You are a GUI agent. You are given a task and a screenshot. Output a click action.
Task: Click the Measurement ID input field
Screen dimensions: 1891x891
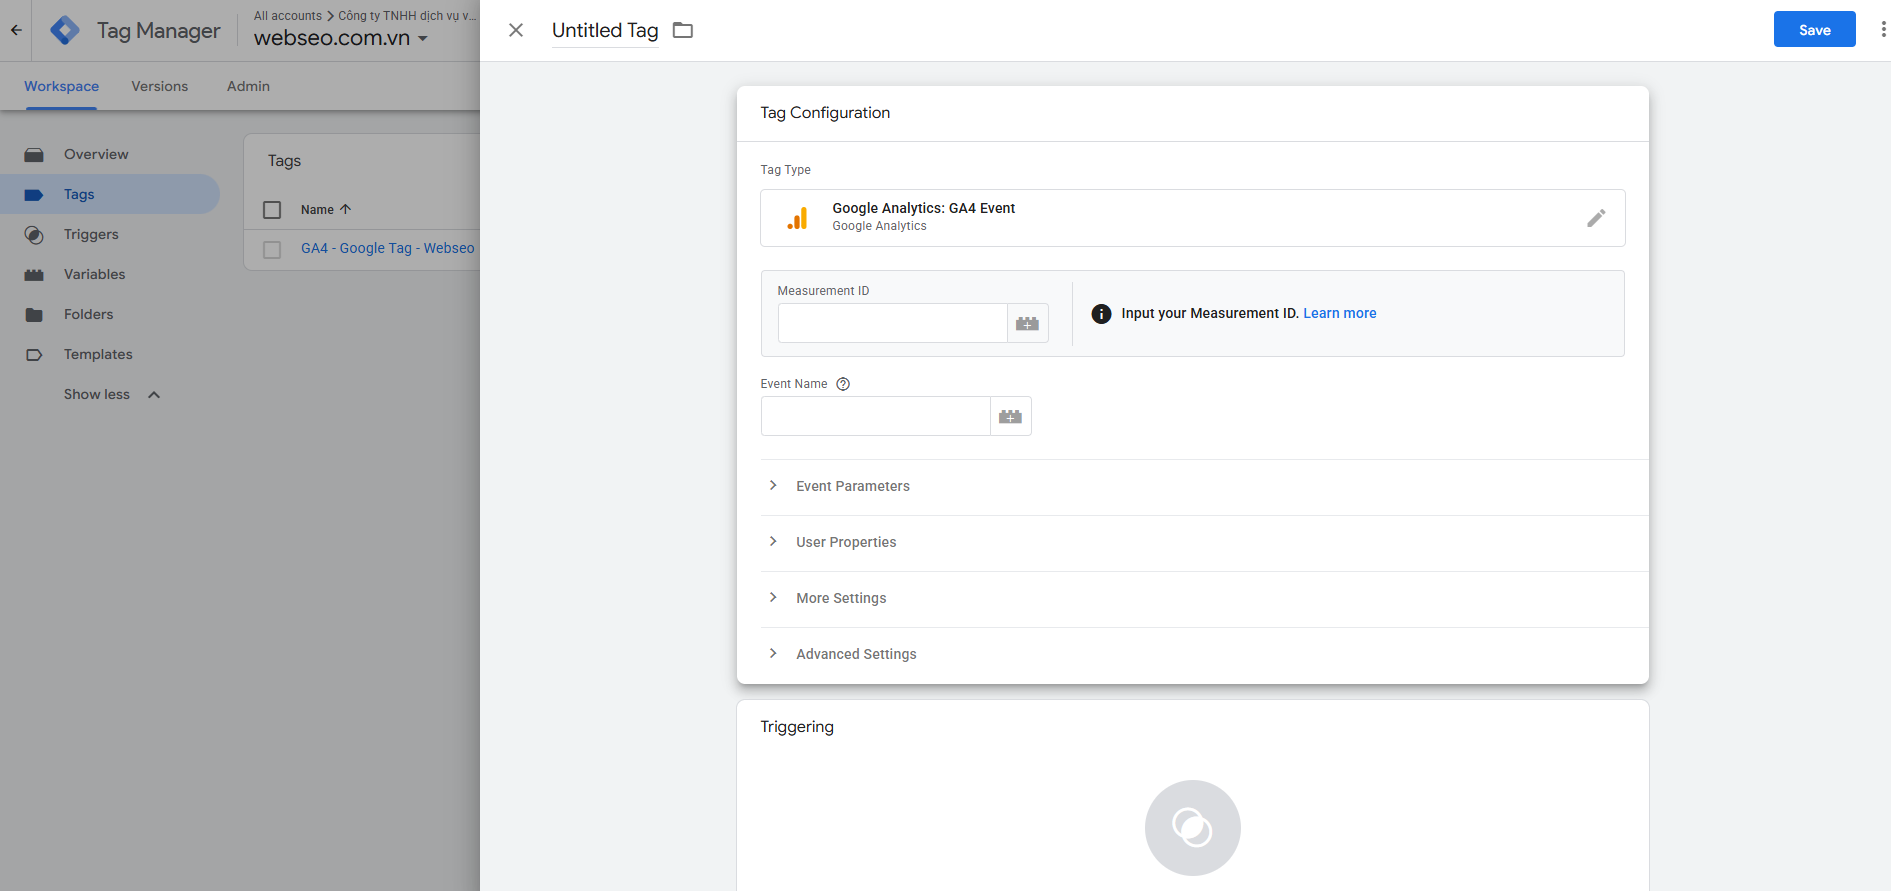pos(892,323)
